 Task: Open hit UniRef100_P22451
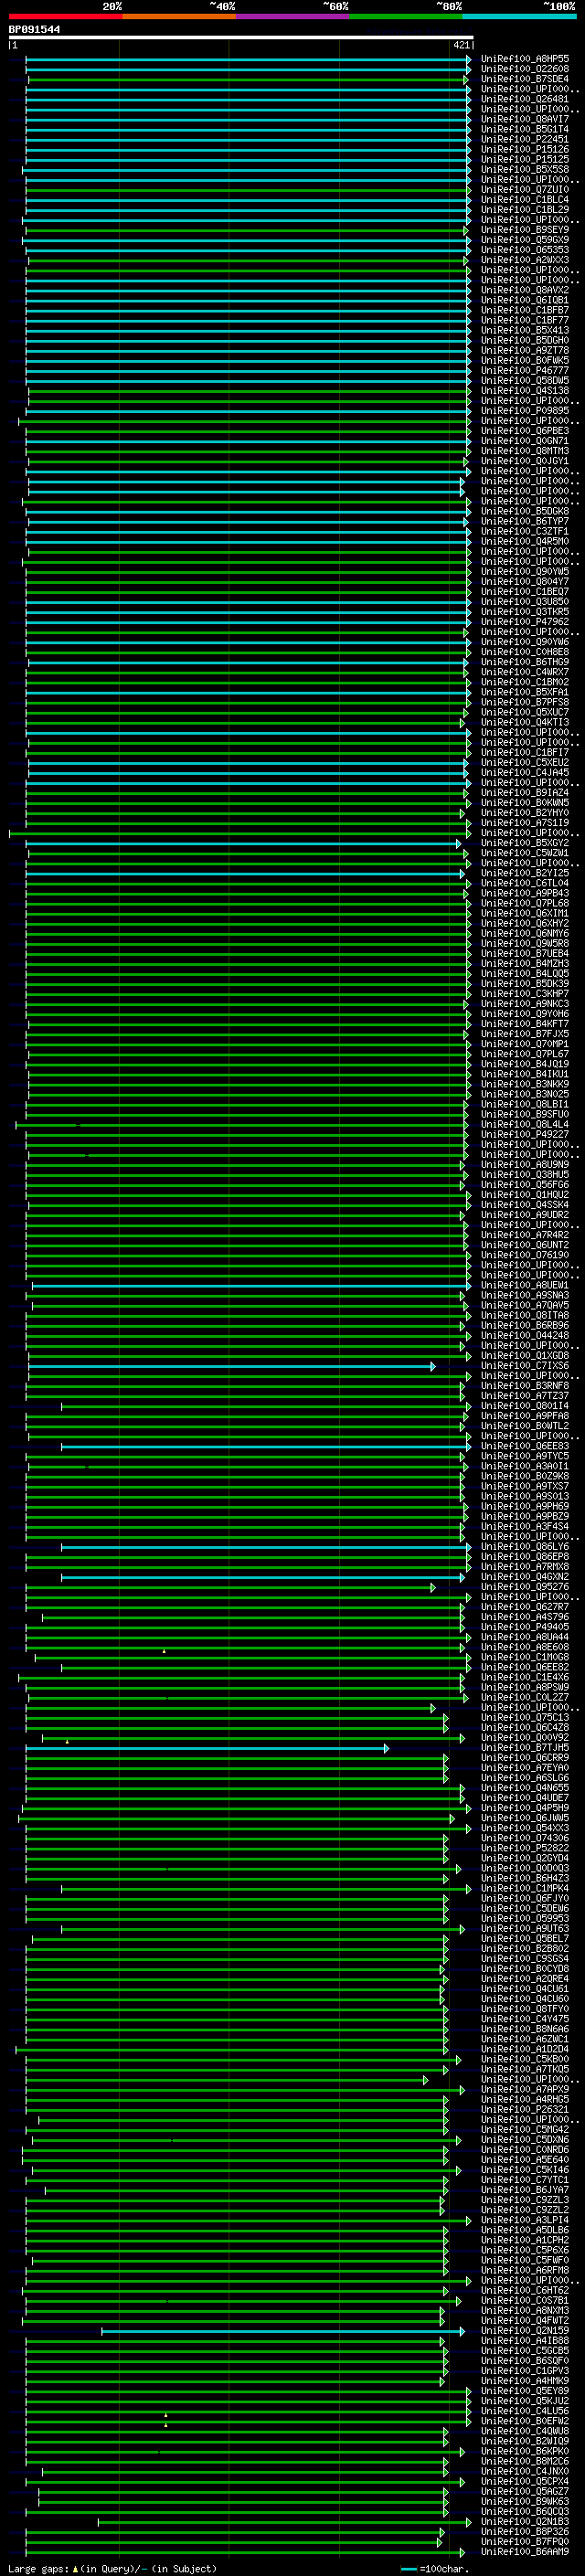click(x=524, y=139)
